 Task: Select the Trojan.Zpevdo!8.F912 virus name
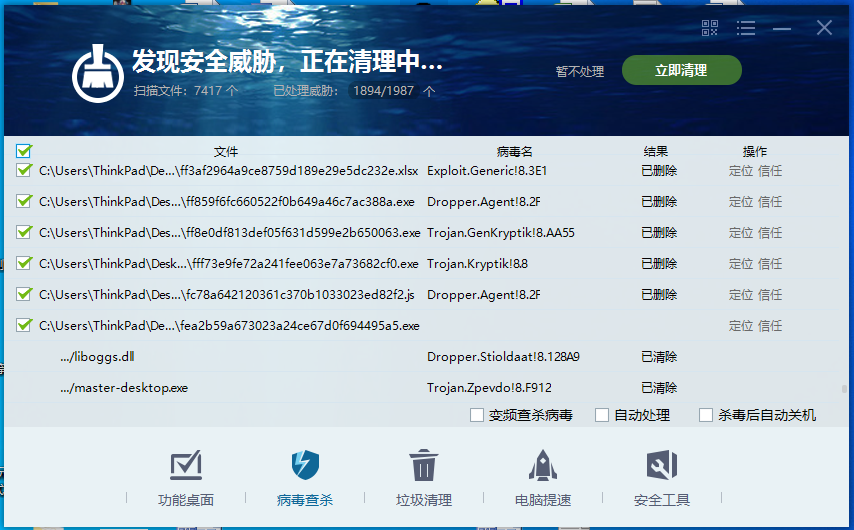tap(489, 388)
